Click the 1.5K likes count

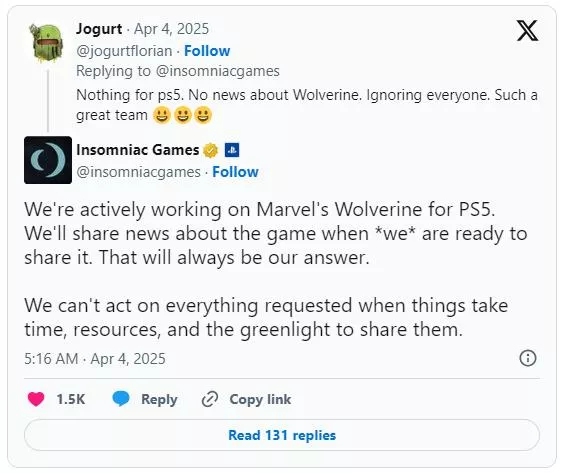tap(71, 399)
